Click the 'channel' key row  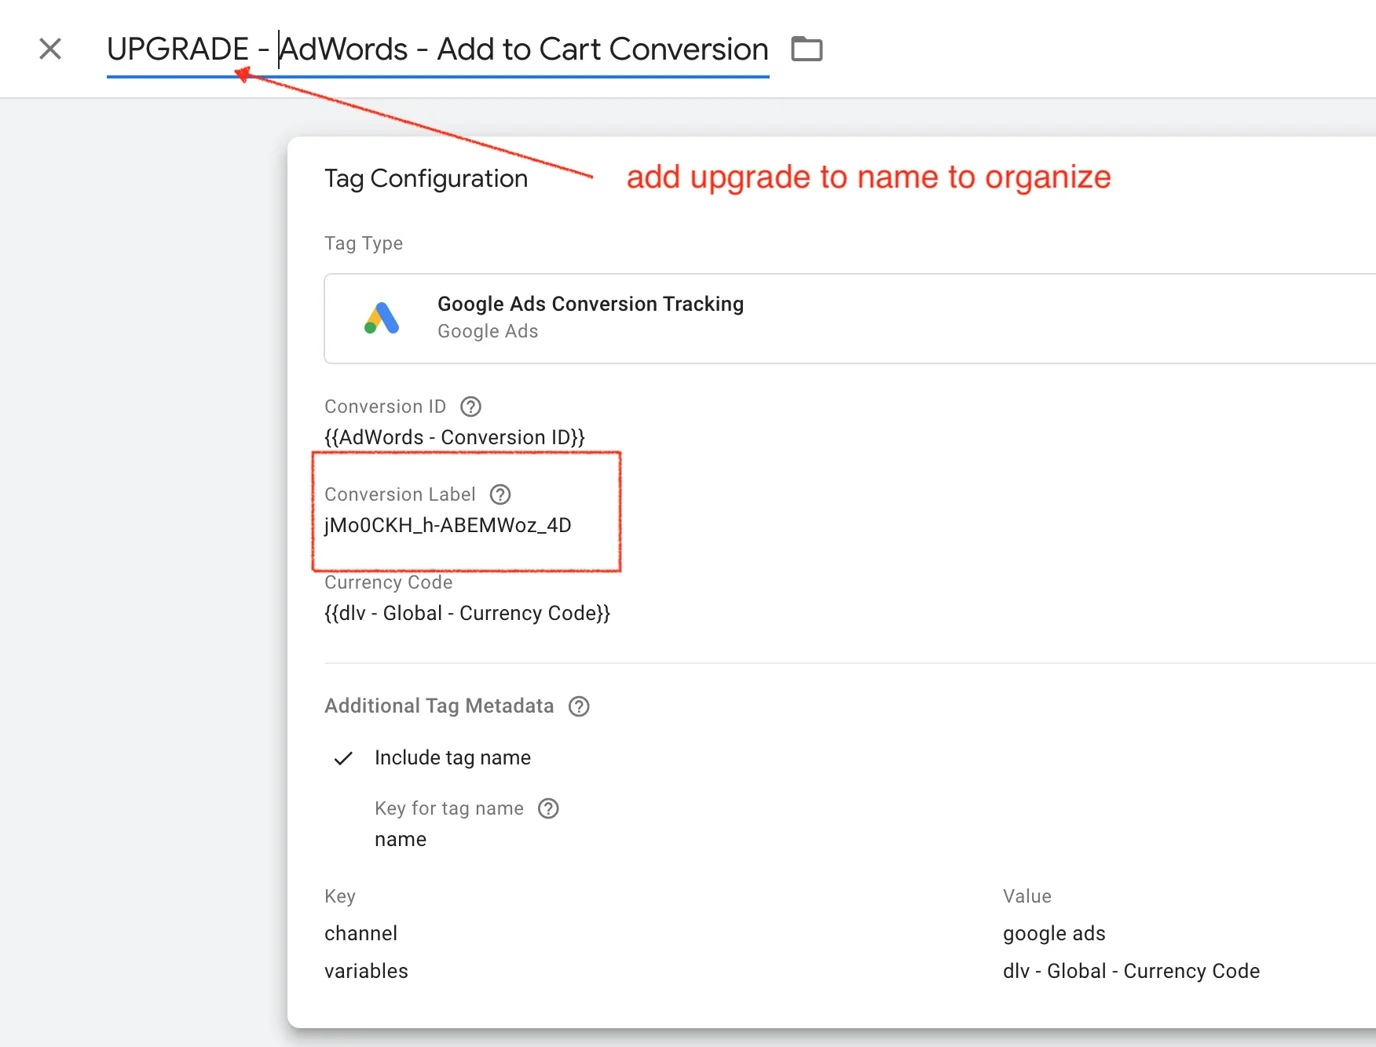point(361,933)
